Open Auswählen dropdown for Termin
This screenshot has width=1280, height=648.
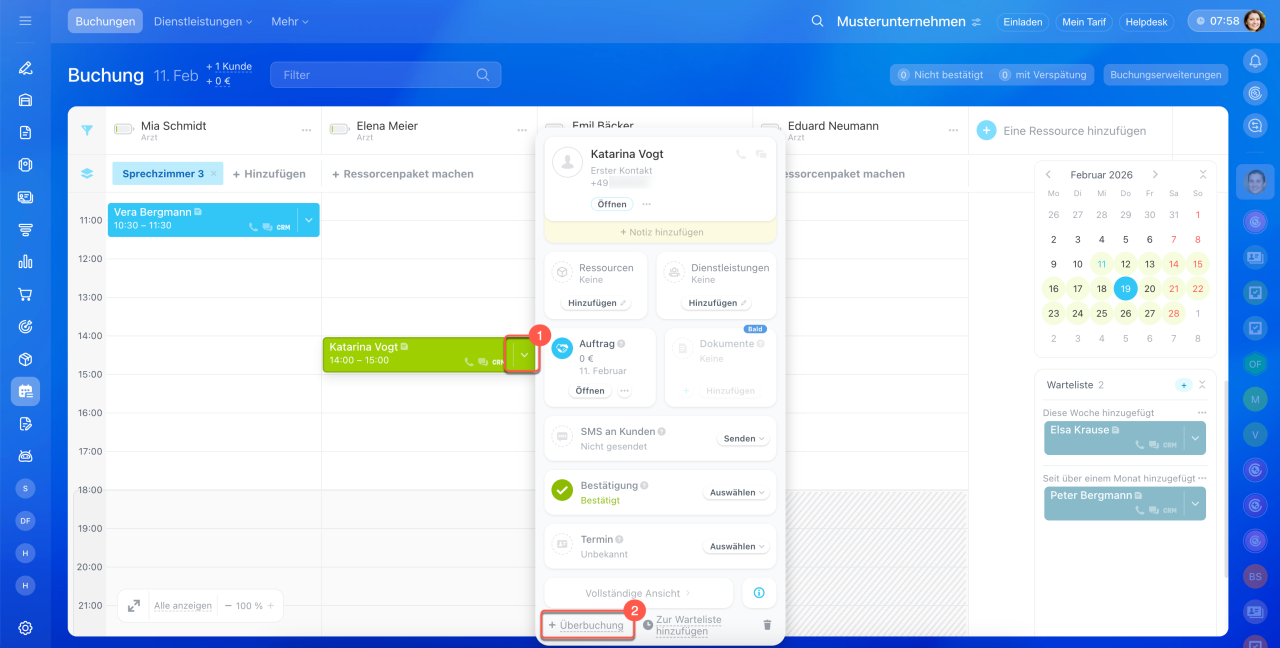coord(737,547)
